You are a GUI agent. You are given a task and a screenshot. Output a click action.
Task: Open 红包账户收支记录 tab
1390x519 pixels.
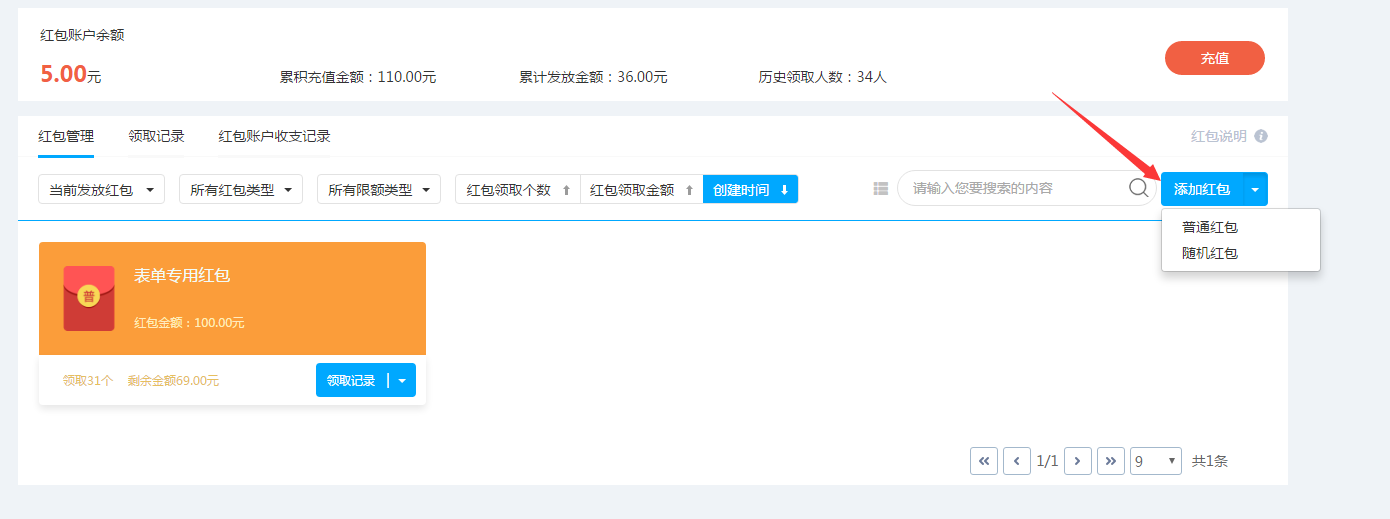274,136
